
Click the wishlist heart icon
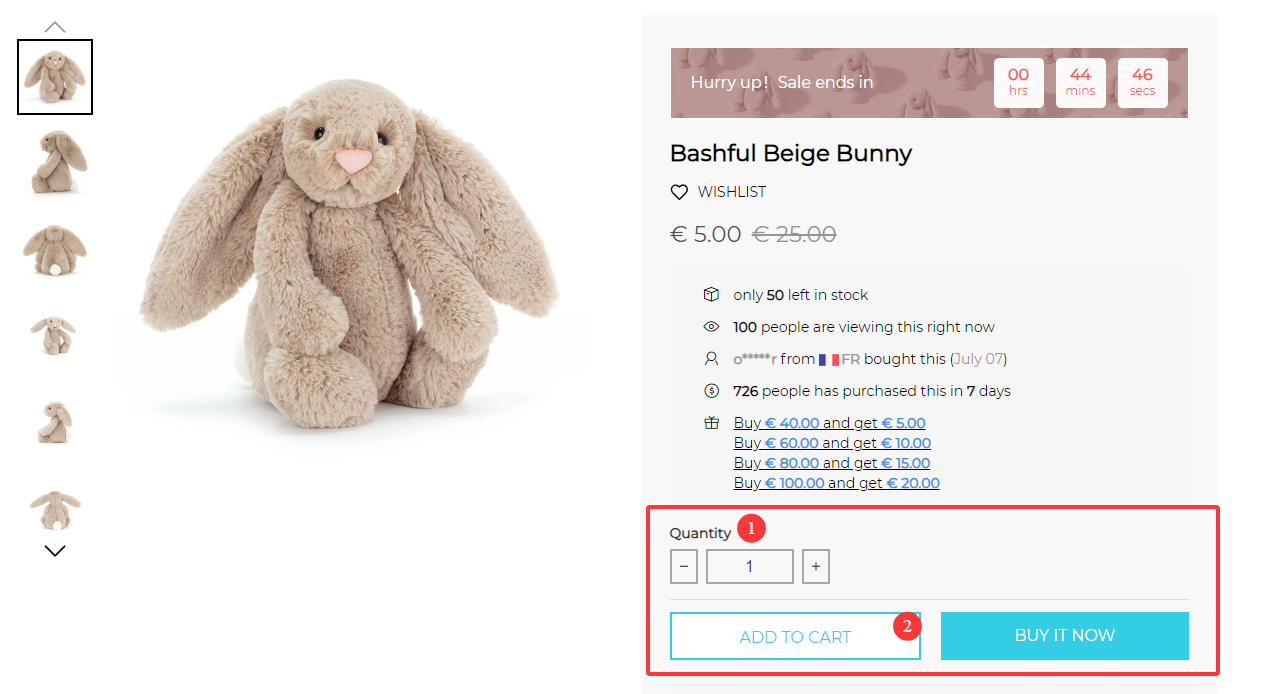(679, 192)
